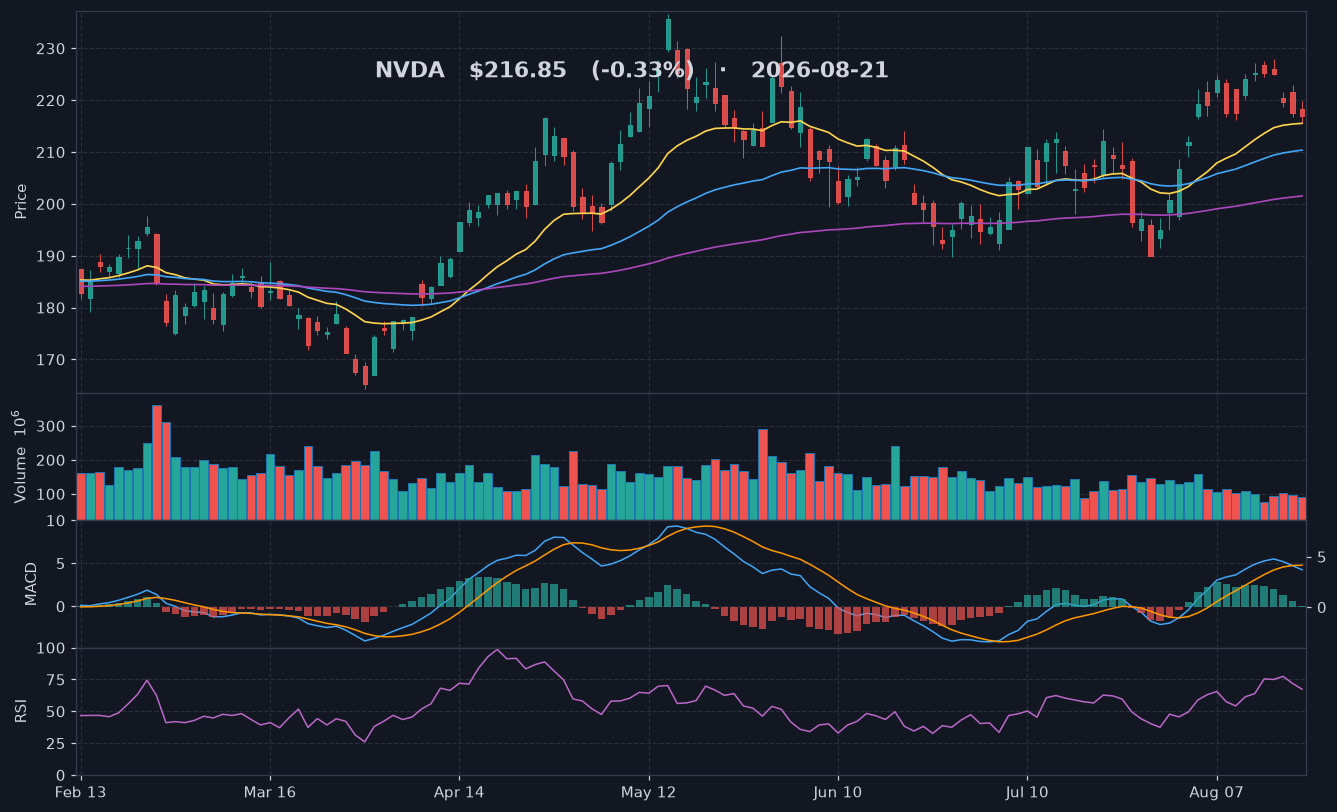Click the 180 price tick label
Screen dimensions: 1337x812
(x=51, y=308)
